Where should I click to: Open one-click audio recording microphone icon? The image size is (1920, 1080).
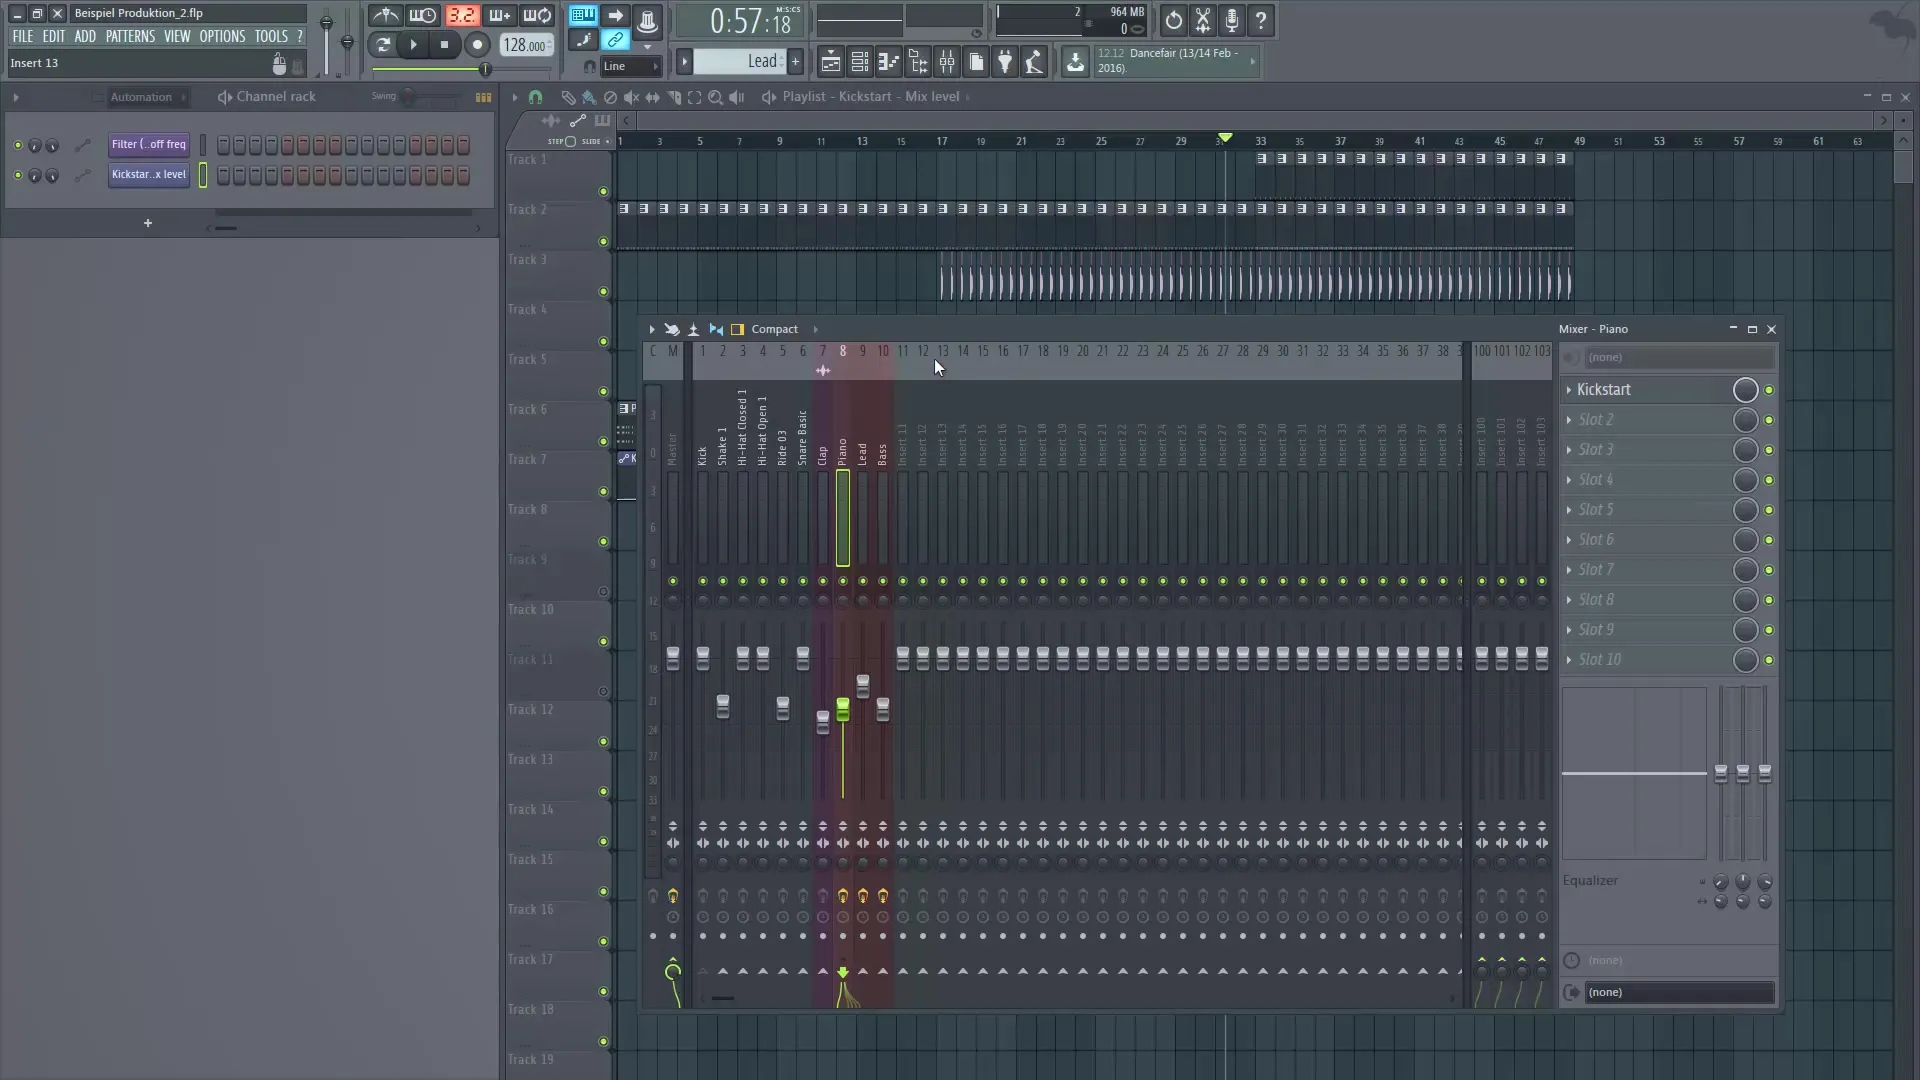tap(1232, 20)
